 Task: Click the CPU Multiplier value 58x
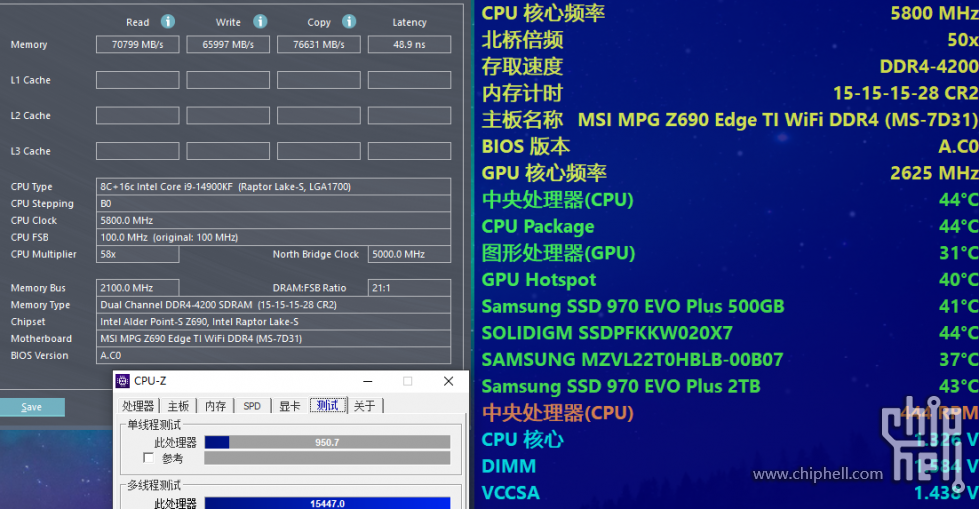pos(137,254)
